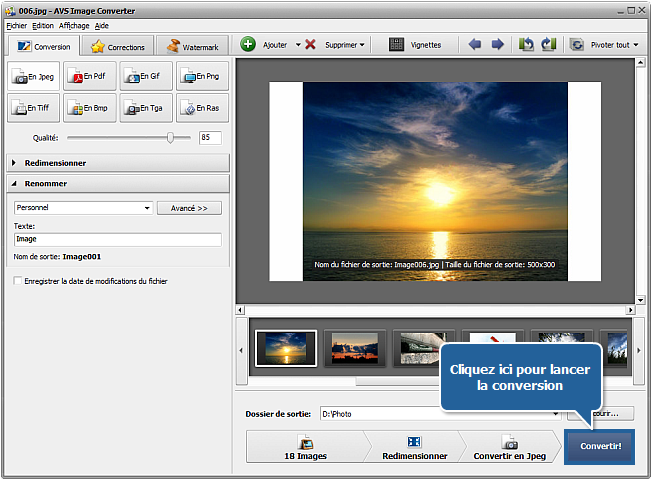This screenshot has width=652, height=480.
Task: Click the Convertir! button
Action: click(x=599, y=447)
